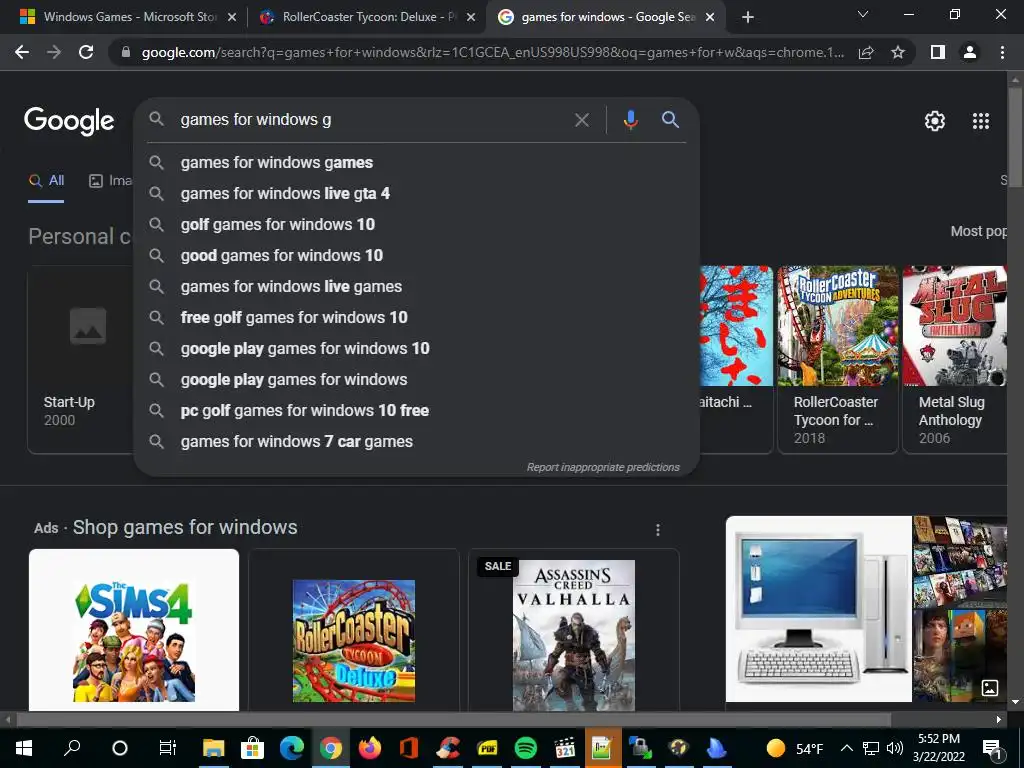Close the Microsoft Store tab
The width and height of the screenshot is (1024, 768).
[x=232, y=18]
